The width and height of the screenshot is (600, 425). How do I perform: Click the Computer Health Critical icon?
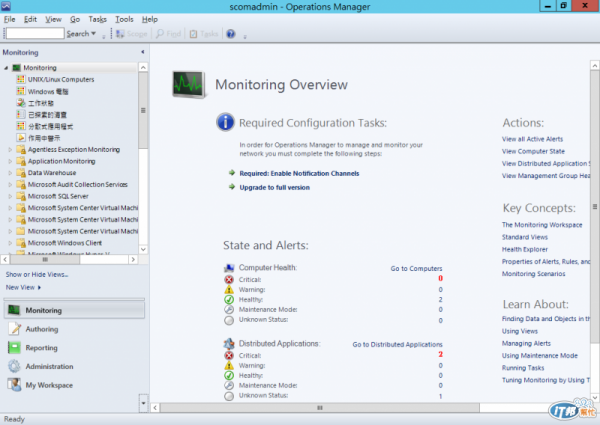(229, 280)
